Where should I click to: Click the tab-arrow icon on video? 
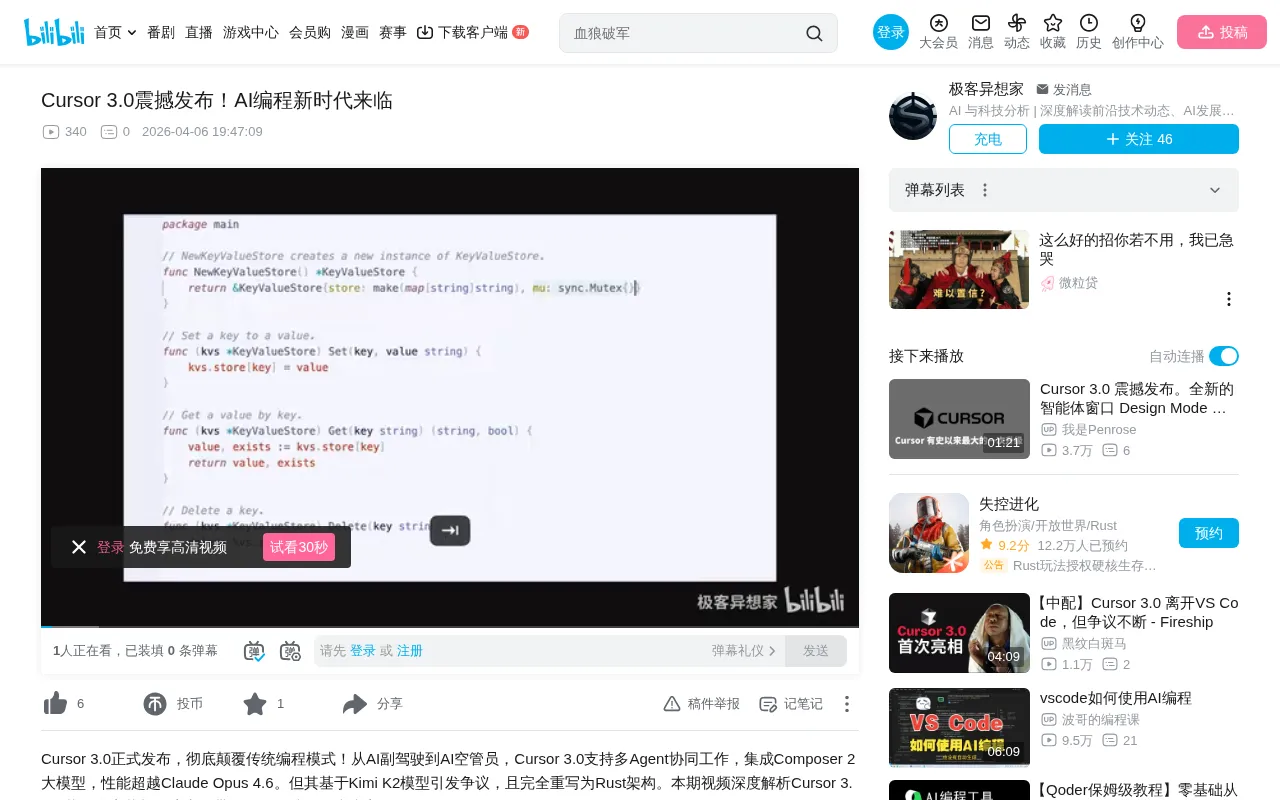coord(450,531)
